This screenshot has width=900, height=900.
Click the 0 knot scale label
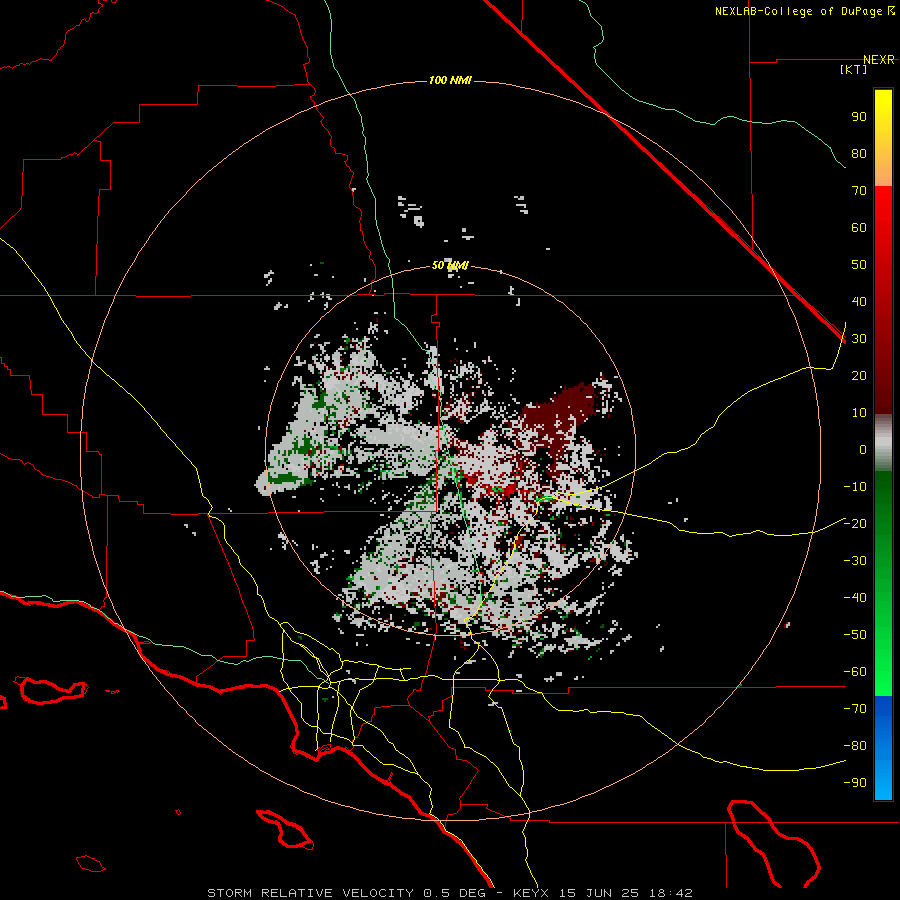point(863,449)
